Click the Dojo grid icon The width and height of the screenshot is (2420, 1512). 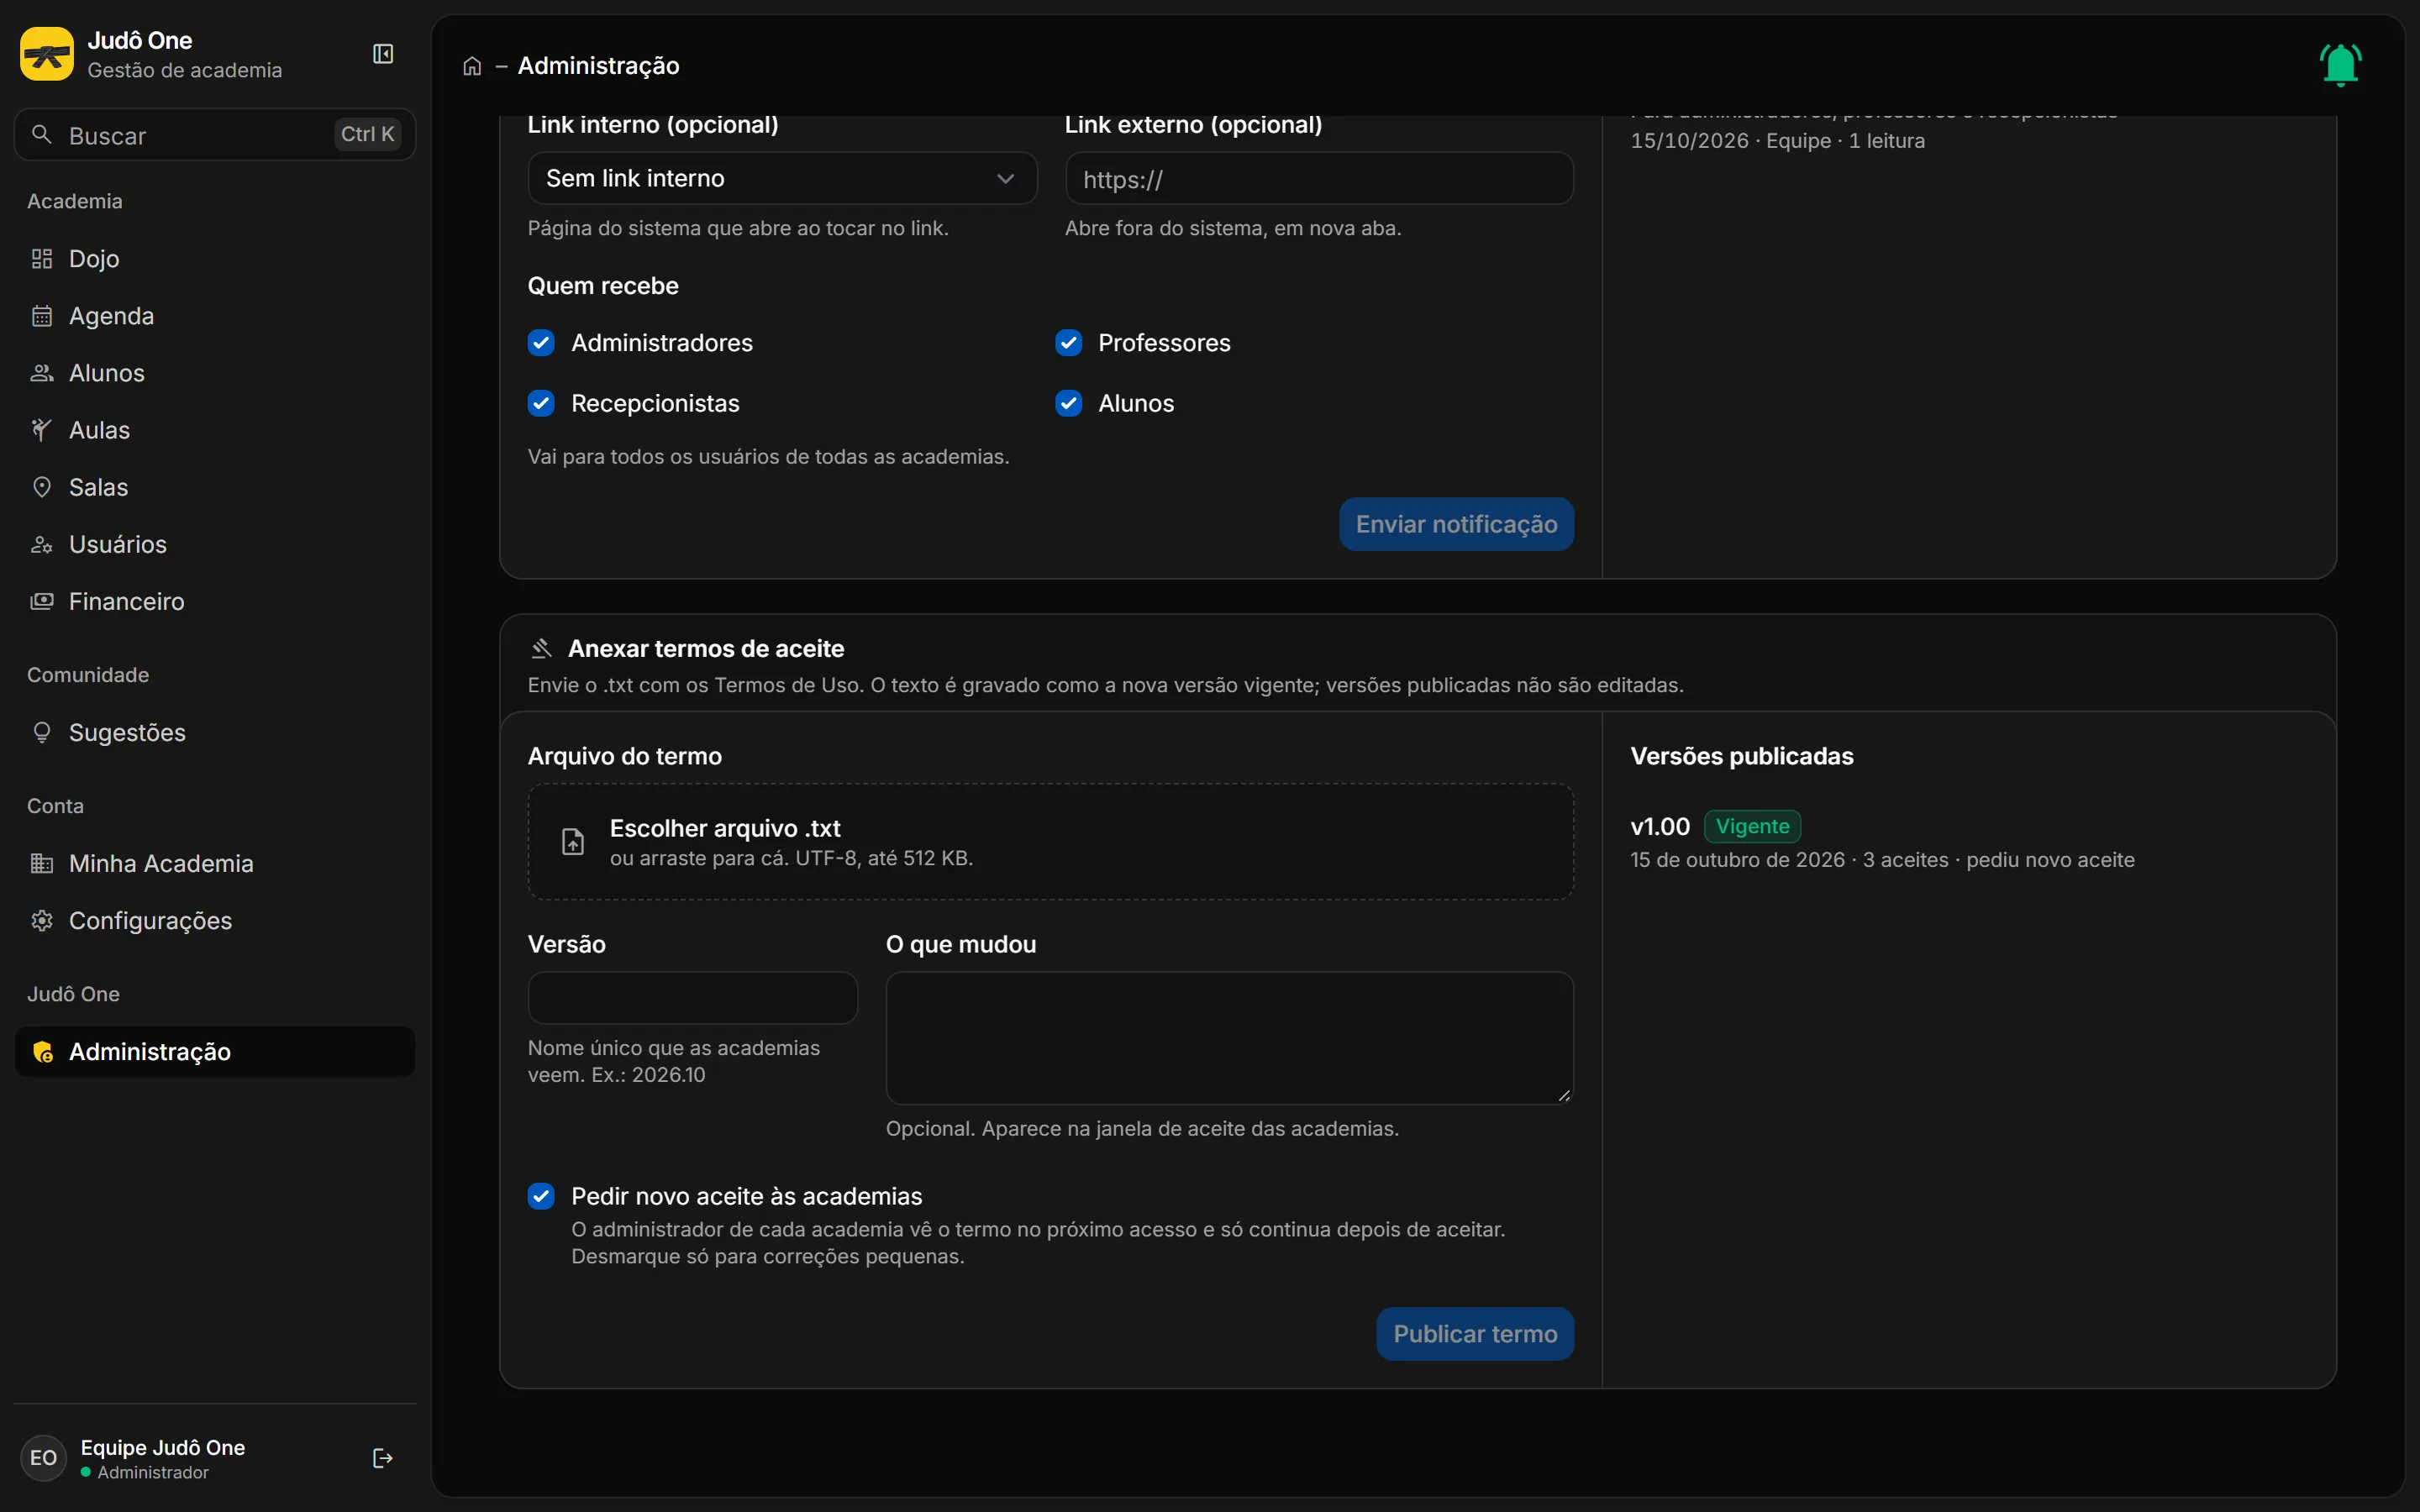tap(42, 259)
